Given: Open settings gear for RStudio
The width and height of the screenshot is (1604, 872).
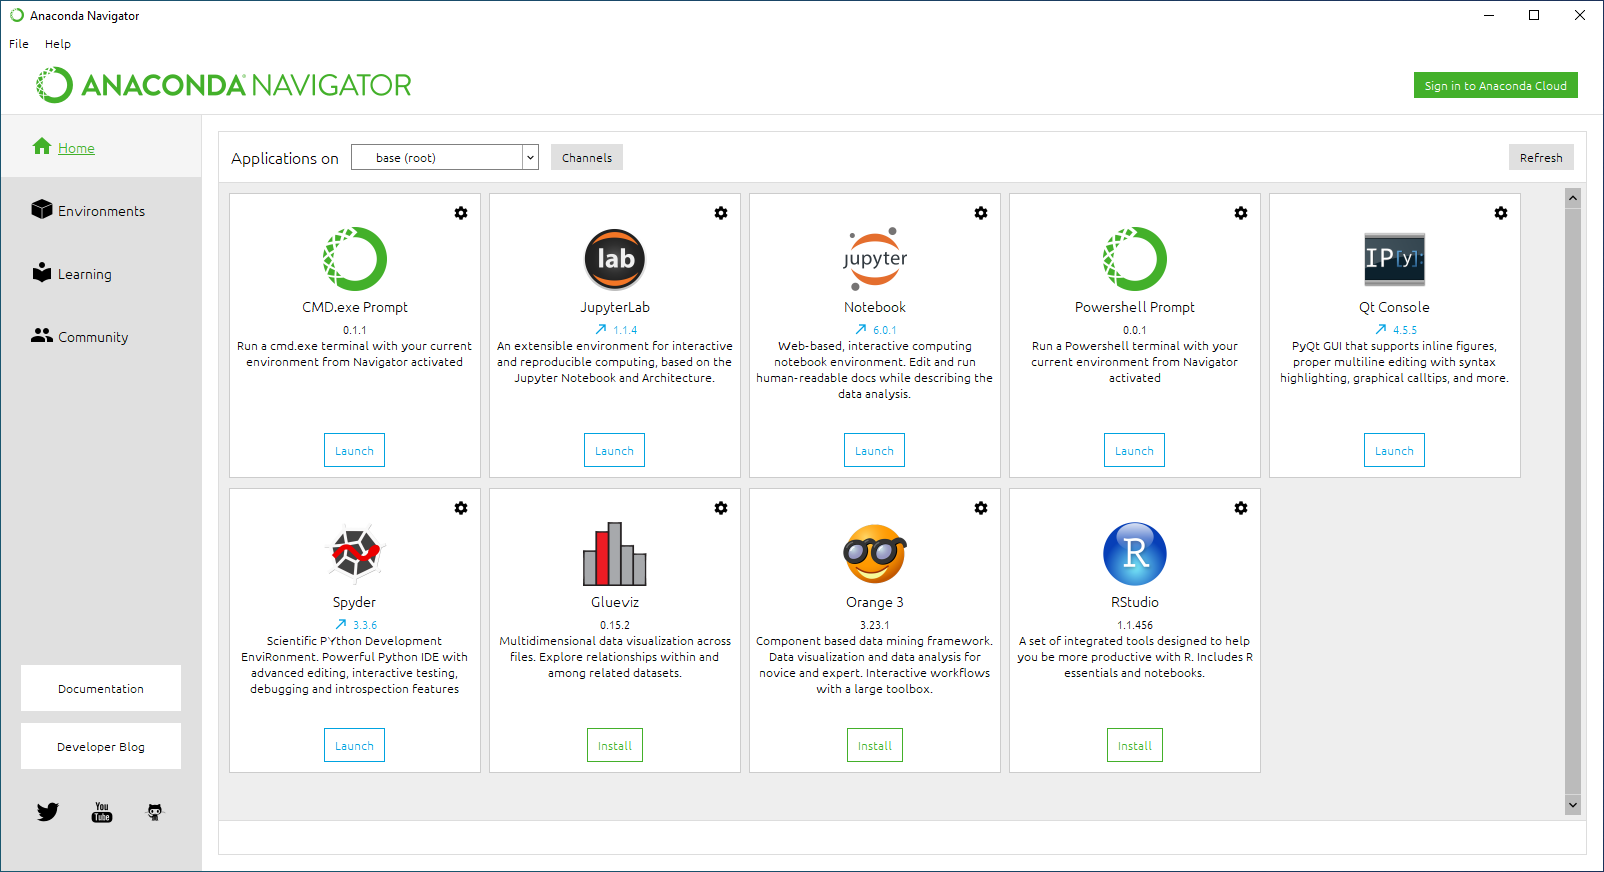Looking at the screenshot, I should (x=1241, y=508).
